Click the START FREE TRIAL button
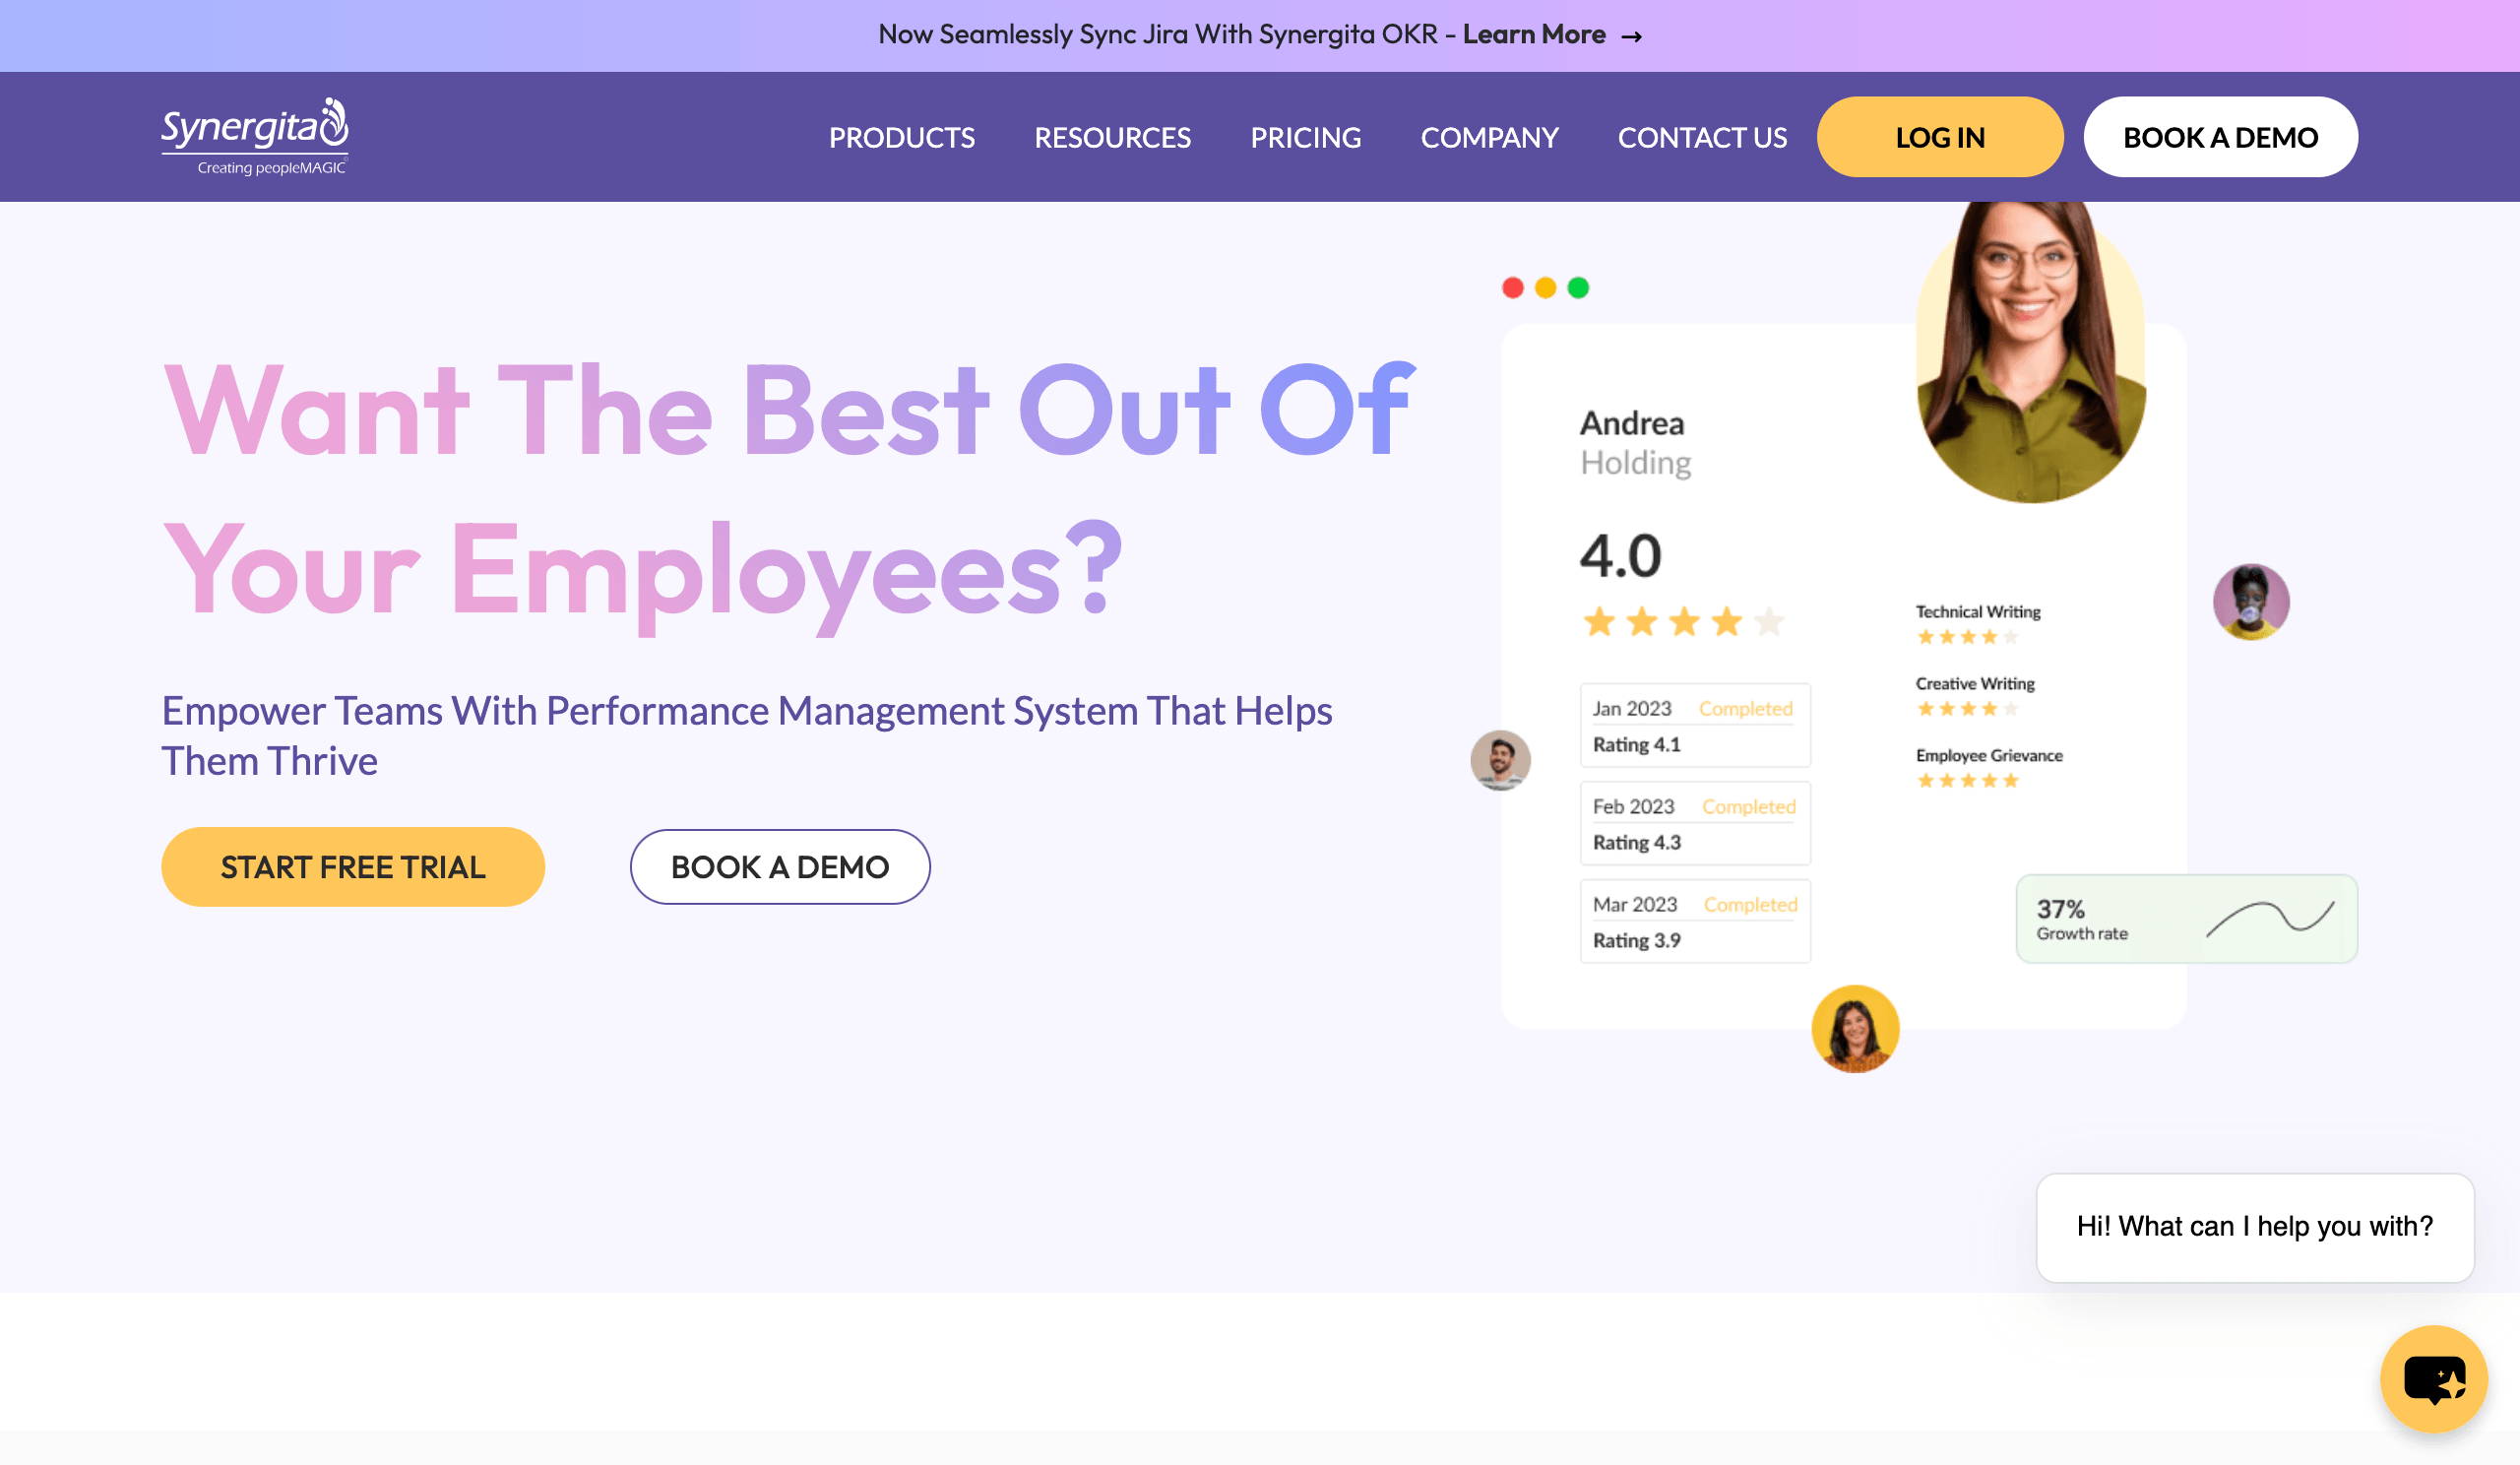Image resolution: width=2520 pixels, height=1465 pixels. pyautogui.click(x=352, y=867)
